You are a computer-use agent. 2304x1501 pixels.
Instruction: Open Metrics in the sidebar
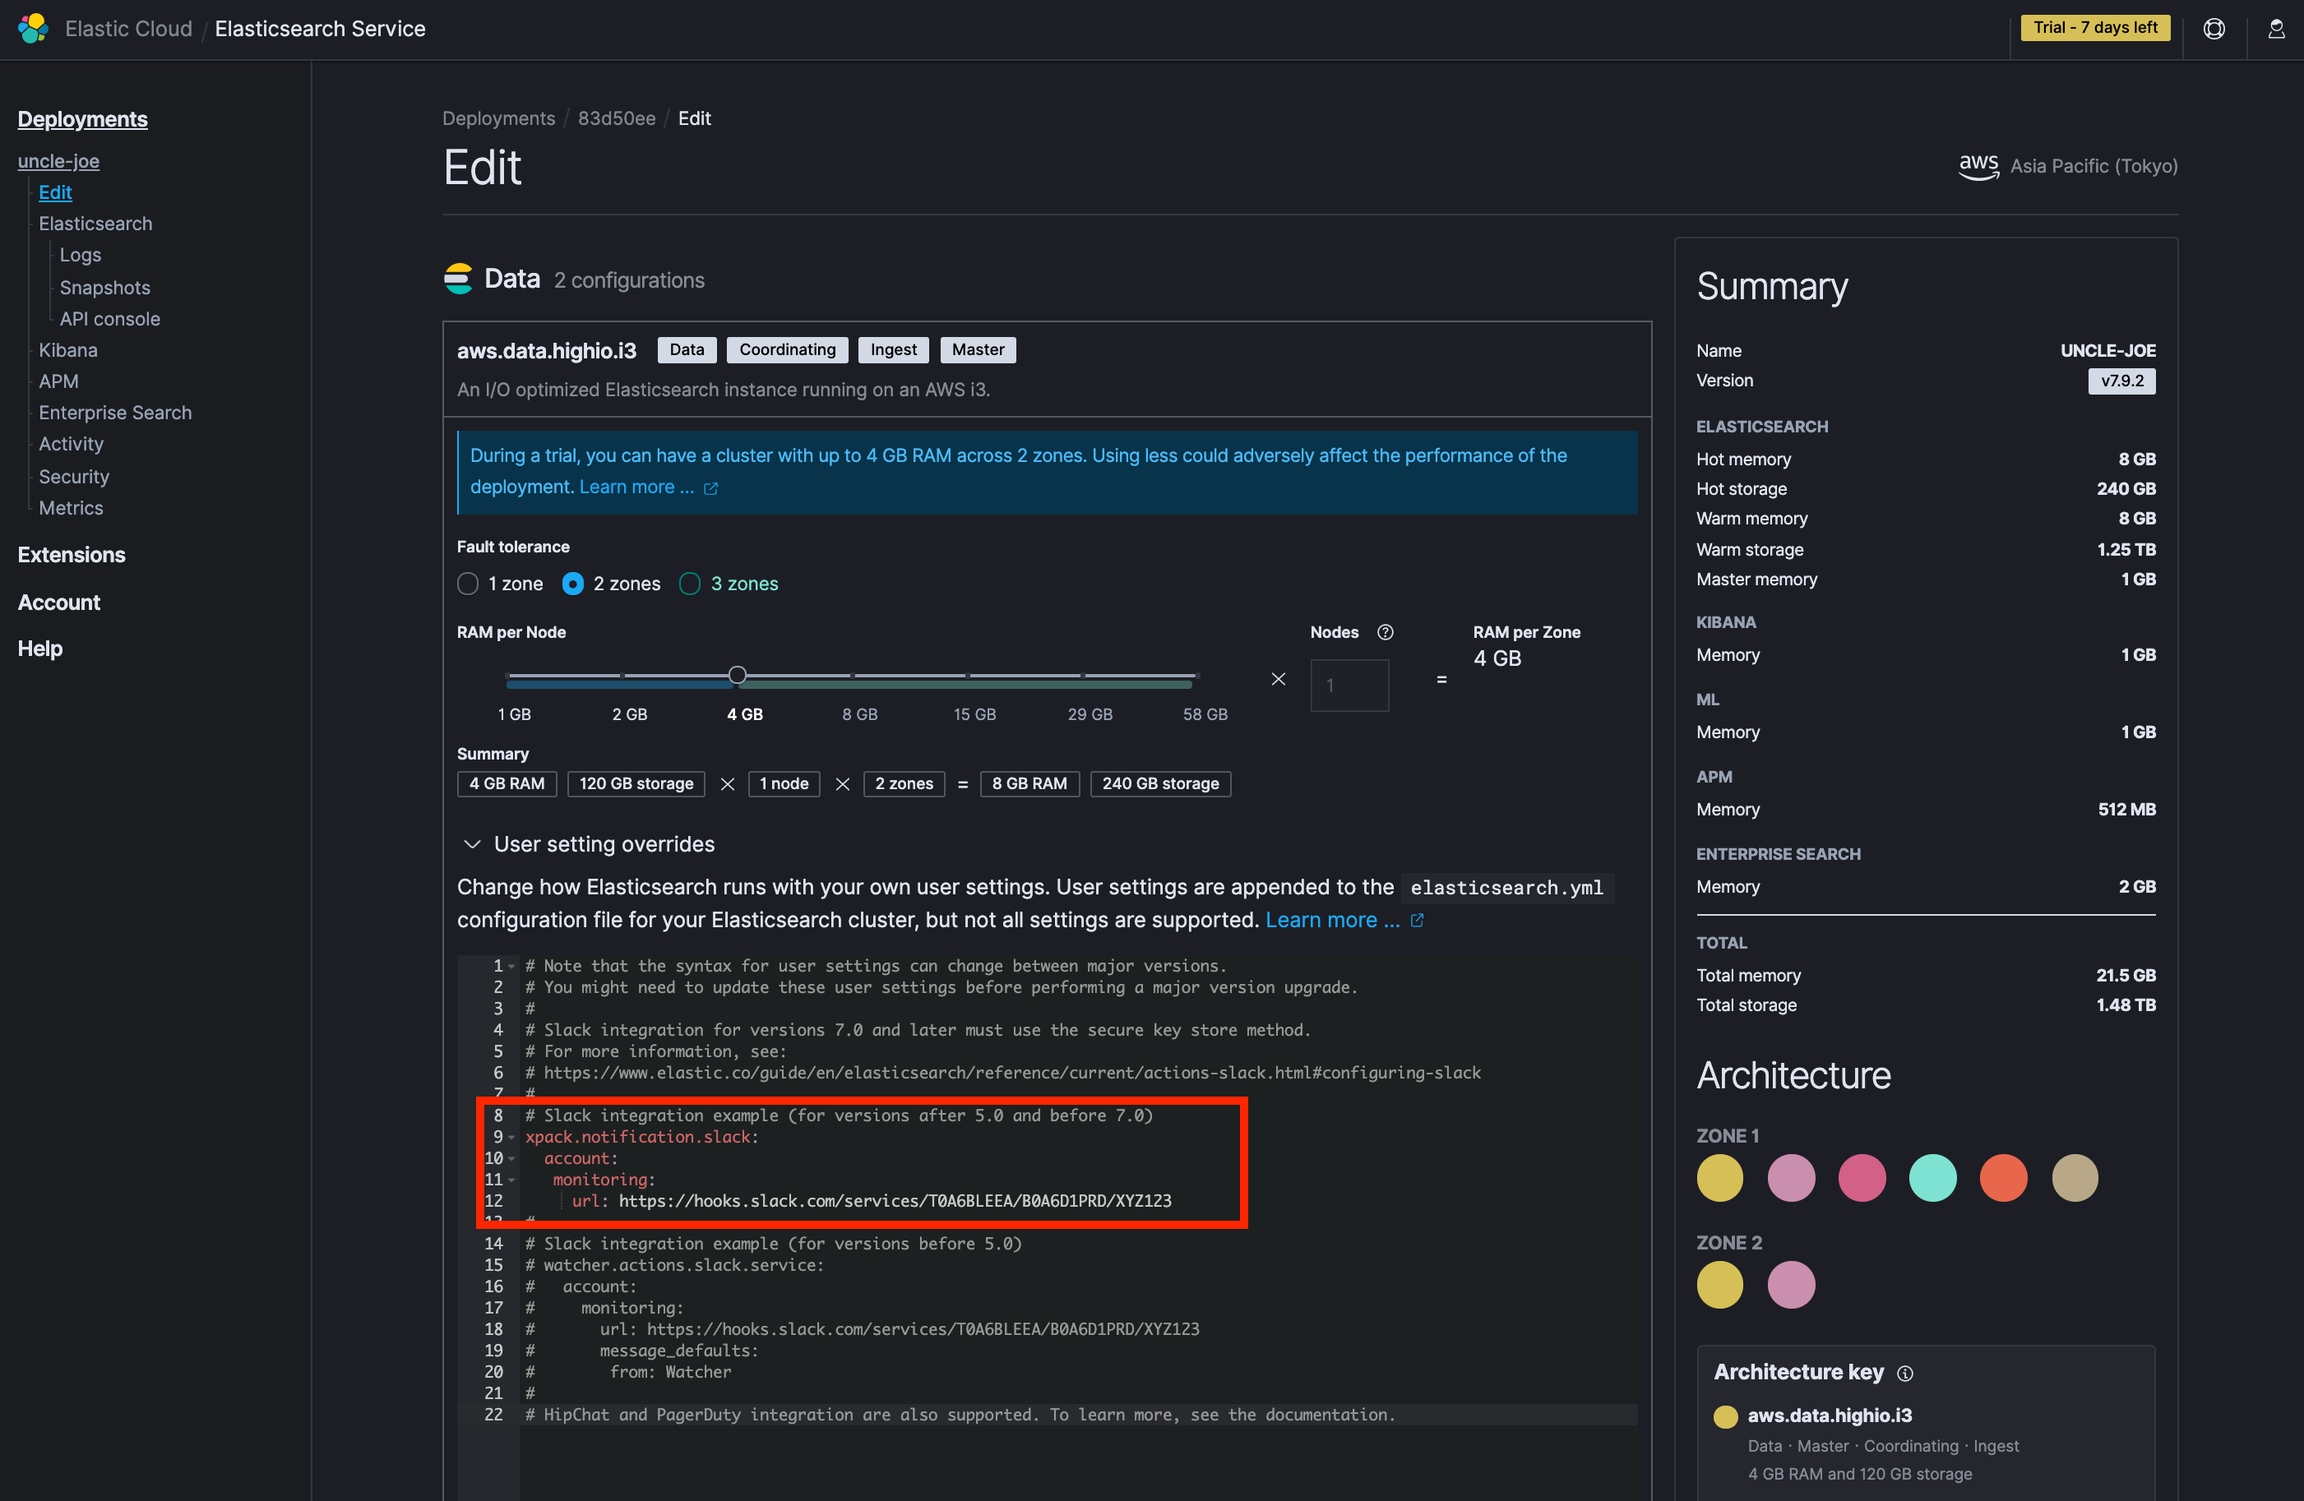click(71, 507)
